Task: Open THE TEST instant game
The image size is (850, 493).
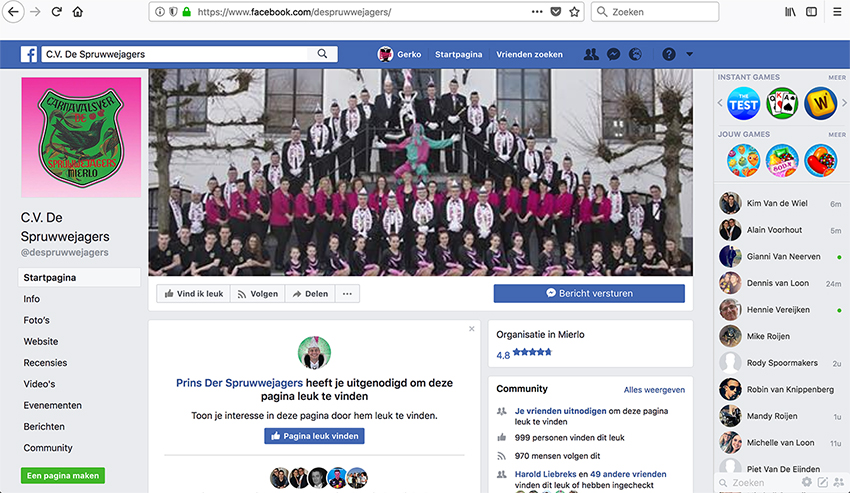Action: click(743, 103)
